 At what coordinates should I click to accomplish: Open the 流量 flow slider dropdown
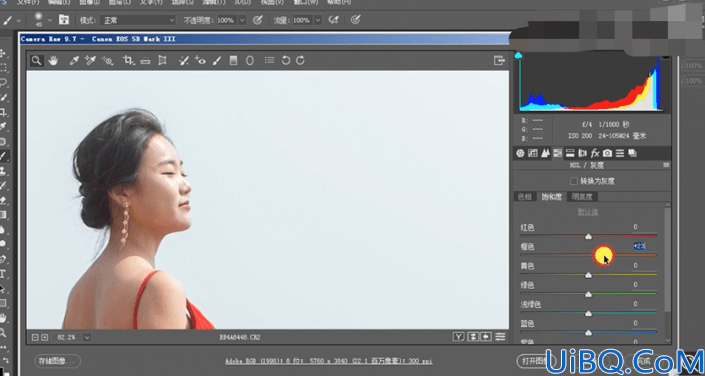click(x=318, y=20)
